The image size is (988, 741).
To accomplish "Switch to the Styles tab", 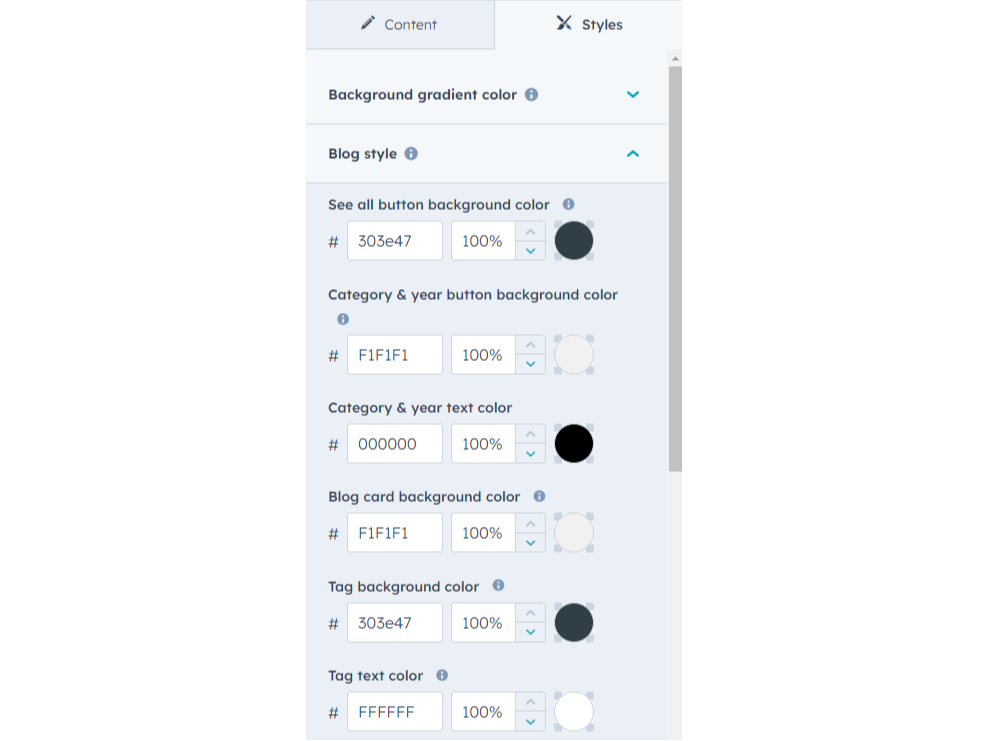I will click(x=588, y=24).
